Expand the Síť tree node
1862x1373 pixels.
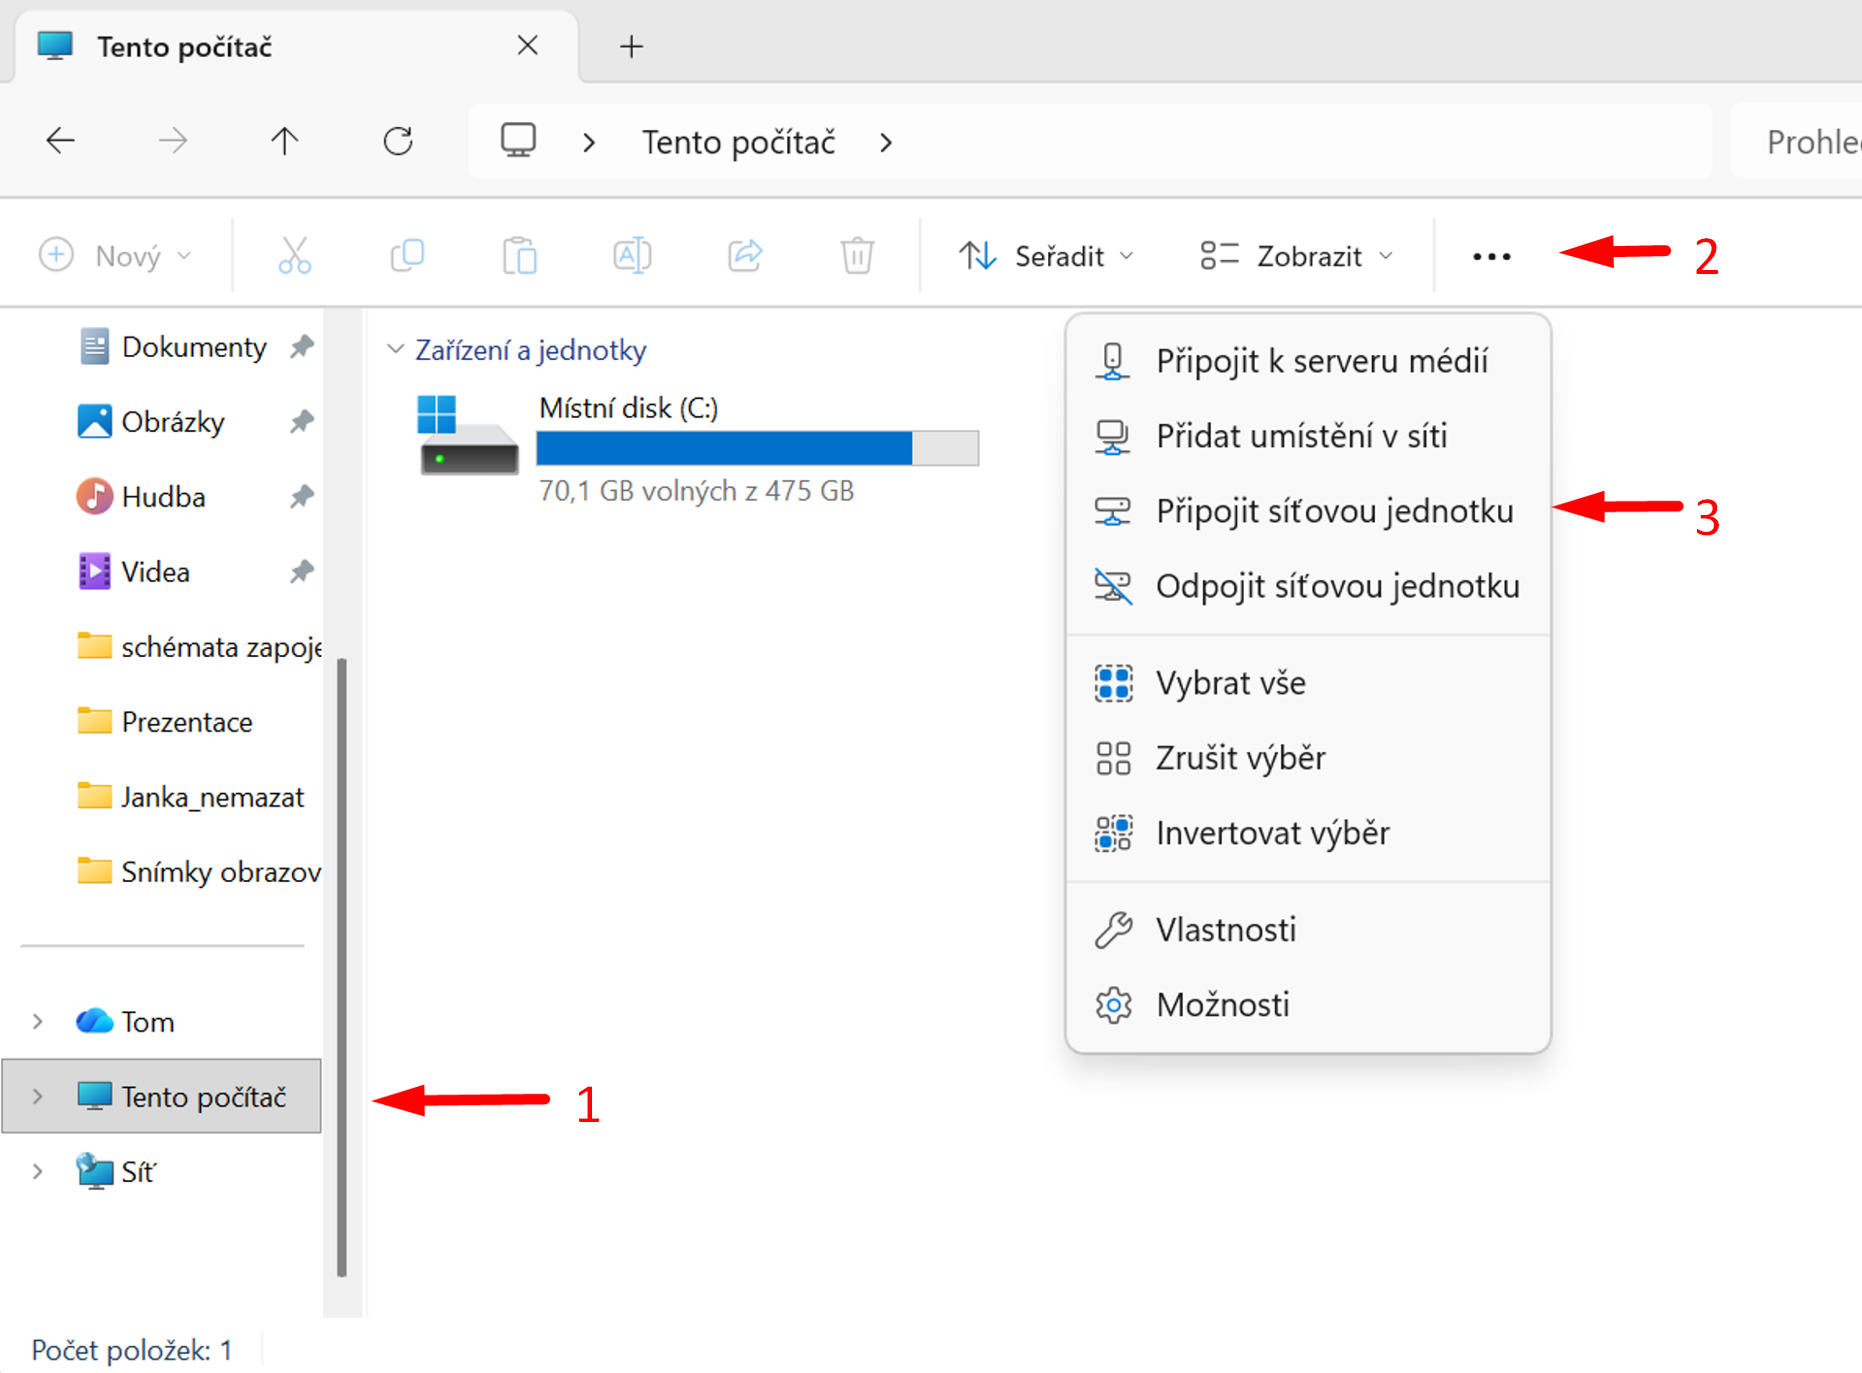(38, 1172)
